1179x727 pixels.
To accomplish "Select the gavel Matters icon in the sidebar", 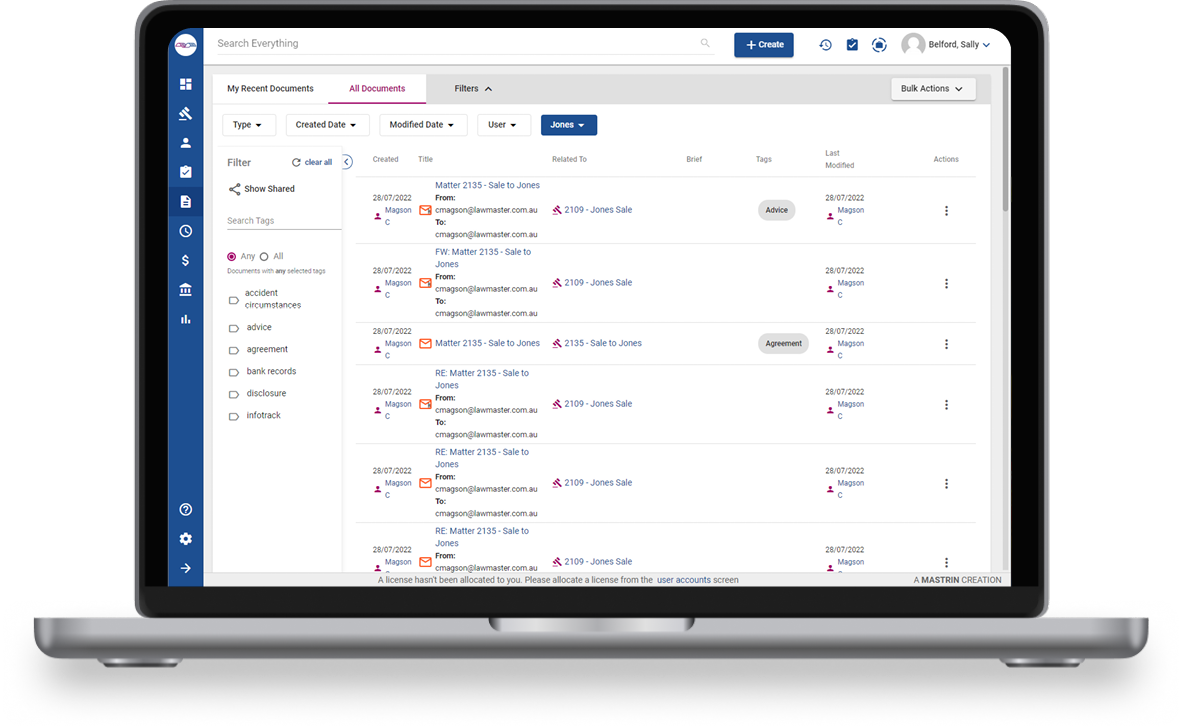I will [x=185, y=113].
